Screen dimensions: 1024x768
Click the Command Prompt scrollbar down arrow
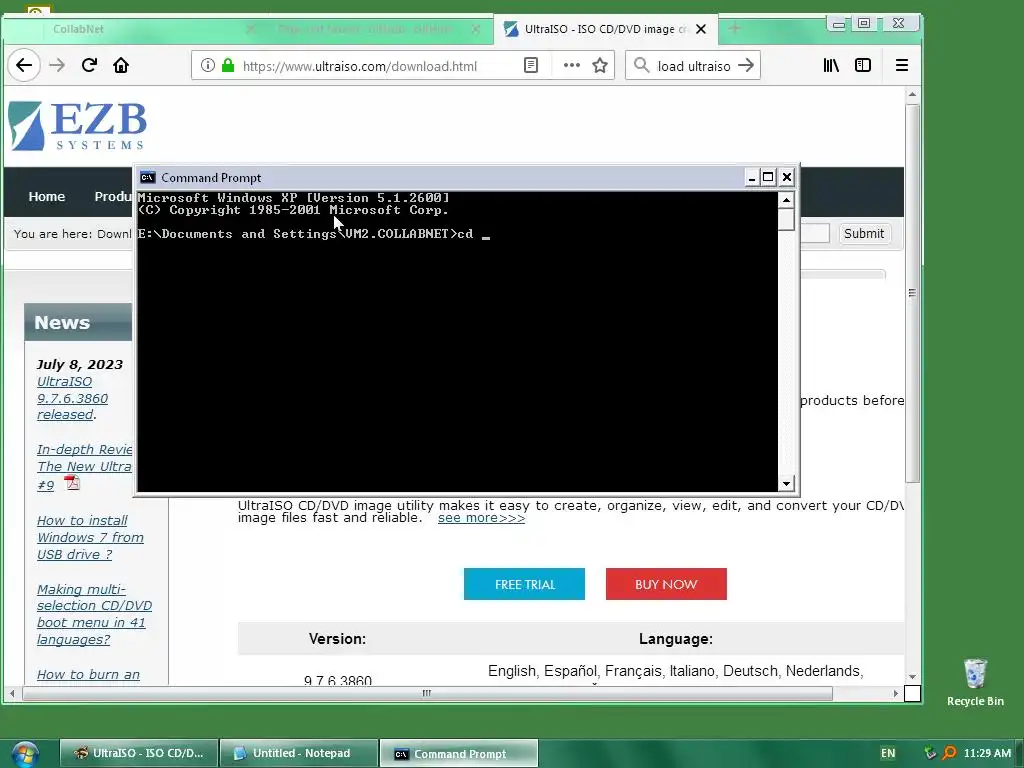[x=786, y=484]
